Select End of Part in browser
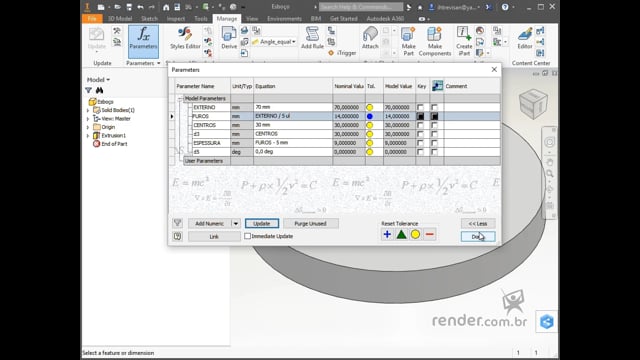The height and width of the screenshot is (360, 640). (110, 144)
